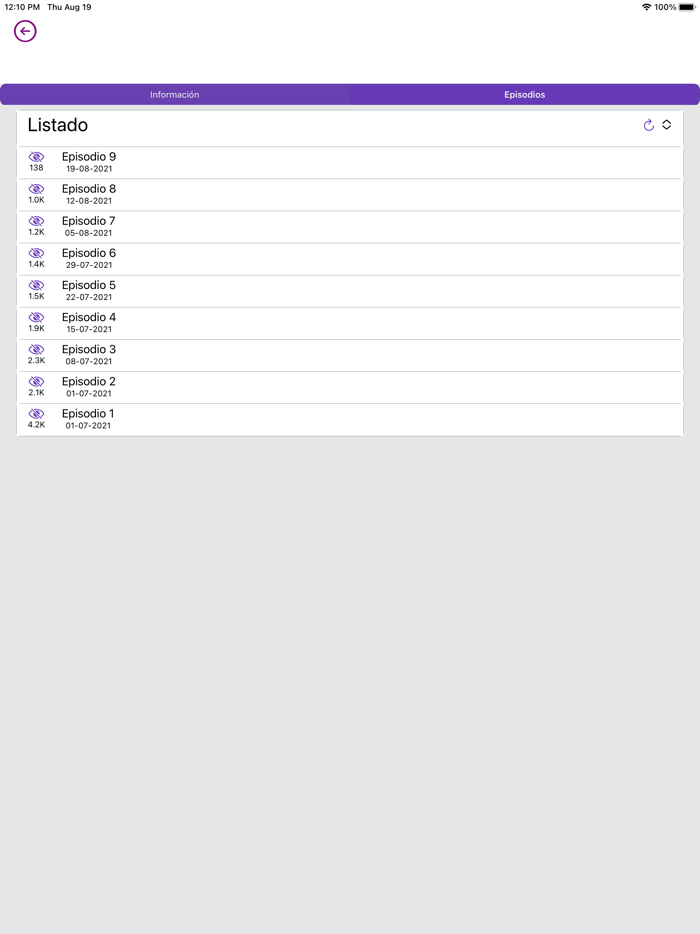Viewport: 700px width, 934px height.
Task: Tap the eye icon beside Episodio 4
Action: click(x=36, y=317)
